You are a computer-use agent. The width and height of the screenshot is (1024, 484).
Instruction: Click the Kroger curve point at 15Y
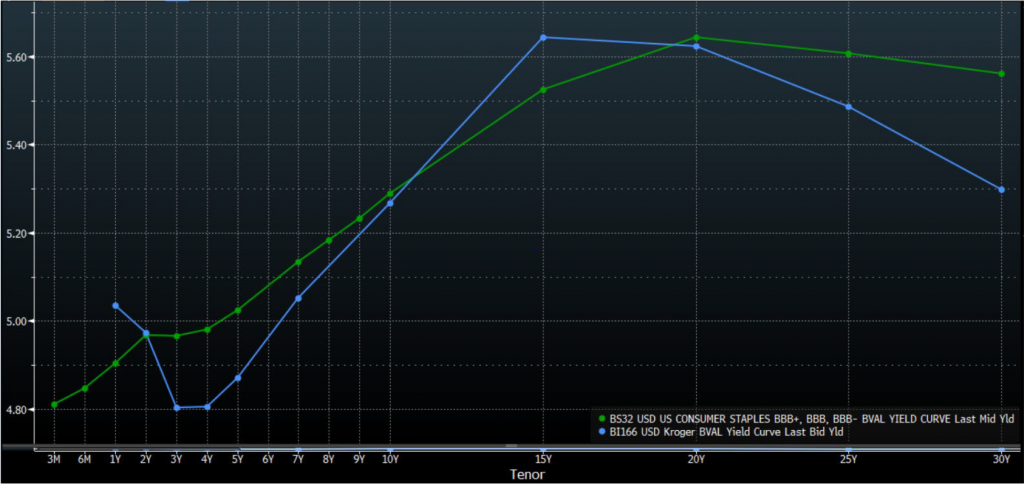point(543,37)
